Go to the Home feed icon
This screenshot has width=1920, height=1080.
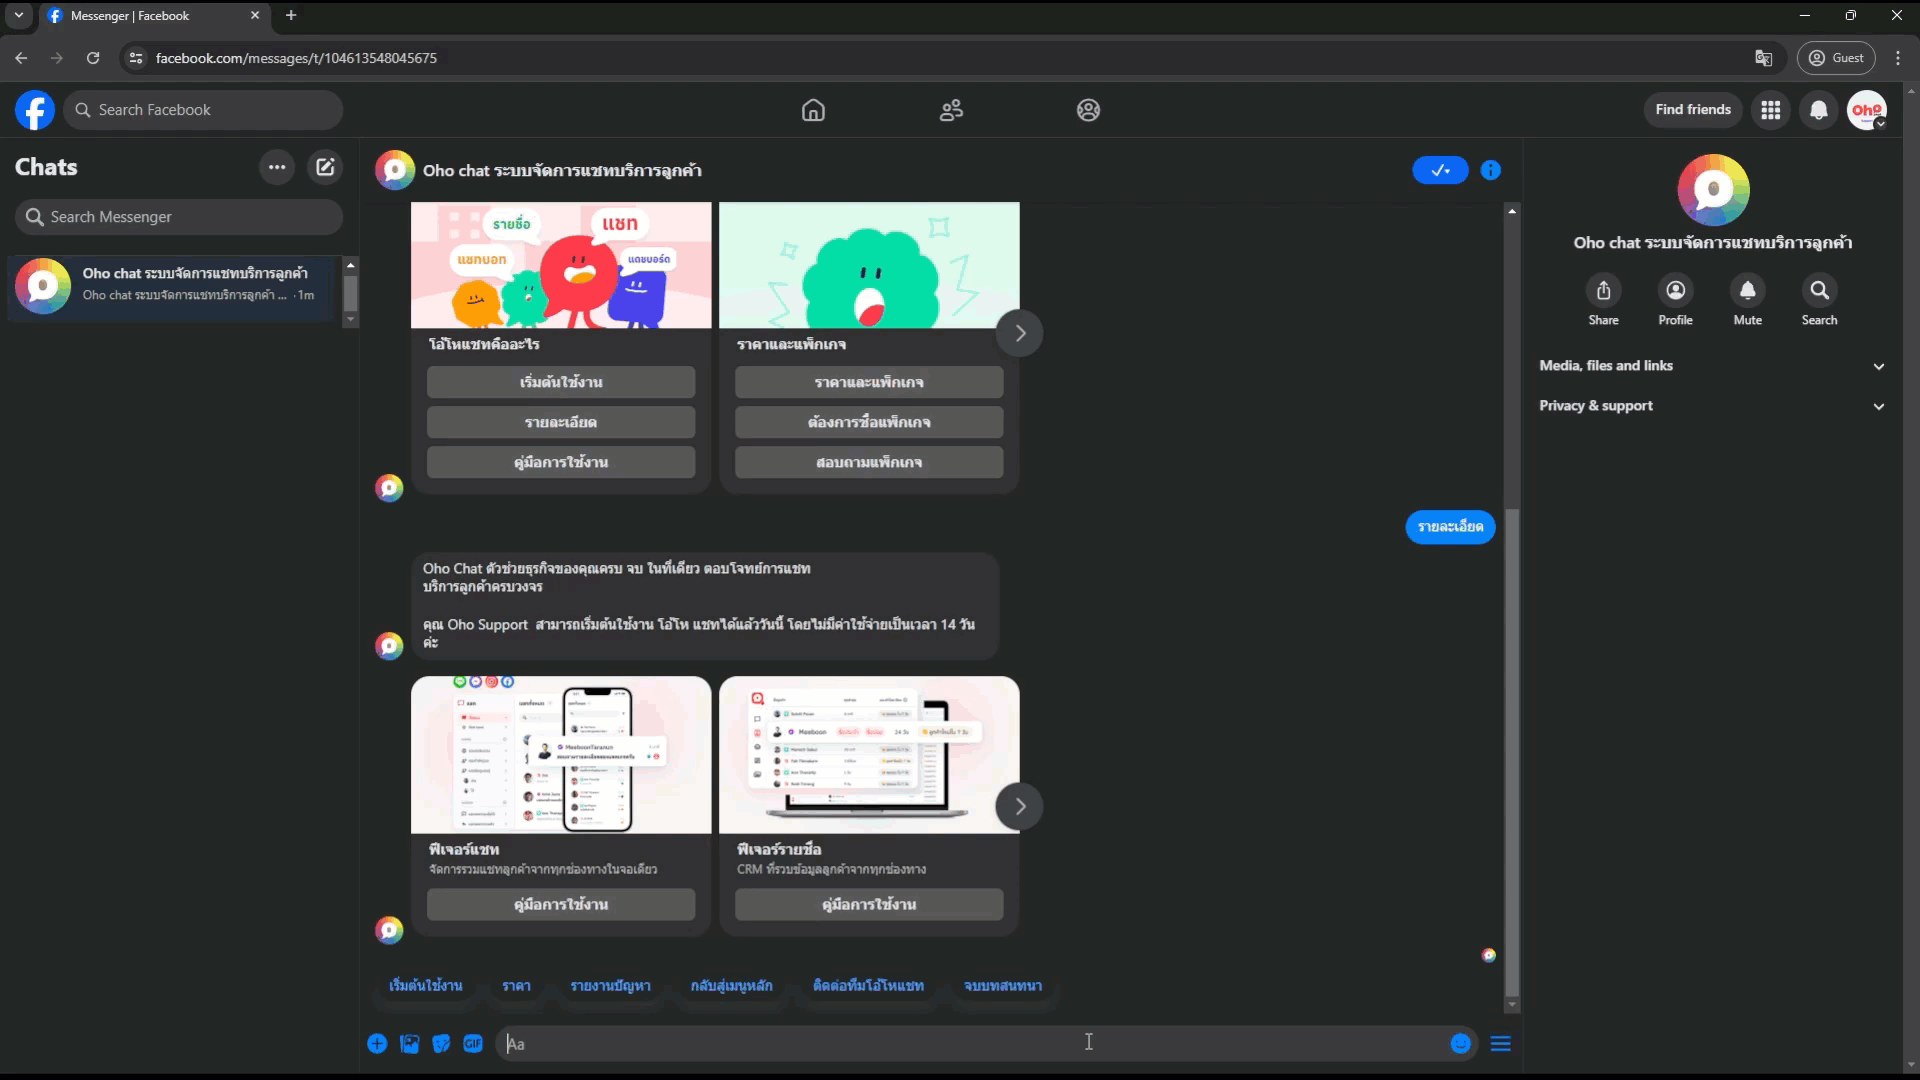click(x=813, y=110)
